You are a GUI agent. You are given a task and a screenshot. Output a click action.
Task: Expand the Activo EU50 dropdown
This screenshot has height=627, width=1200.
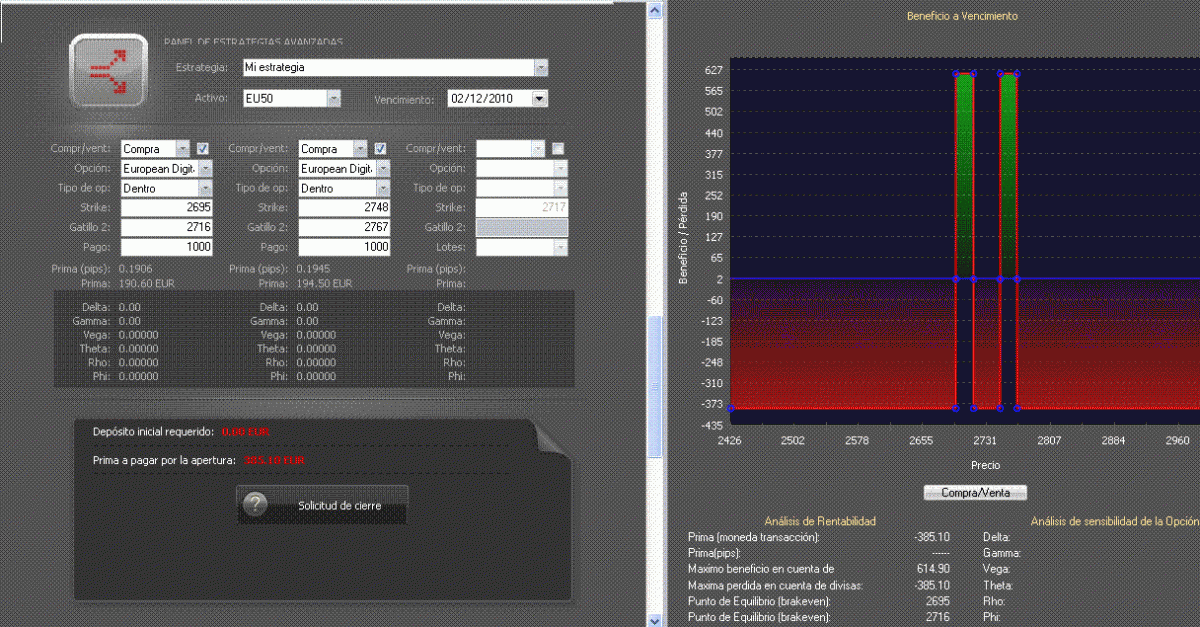pos(333,99)
